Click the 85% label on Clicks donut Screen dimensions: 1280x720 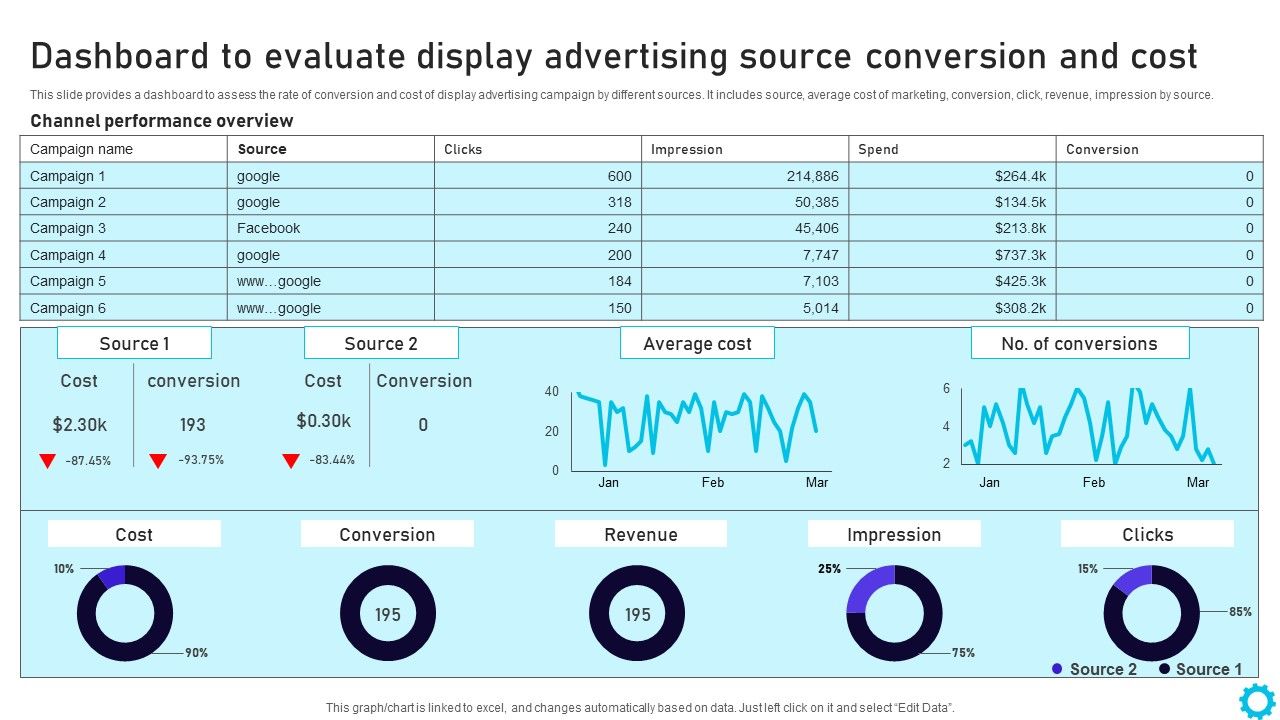(x=1240, y=612)
